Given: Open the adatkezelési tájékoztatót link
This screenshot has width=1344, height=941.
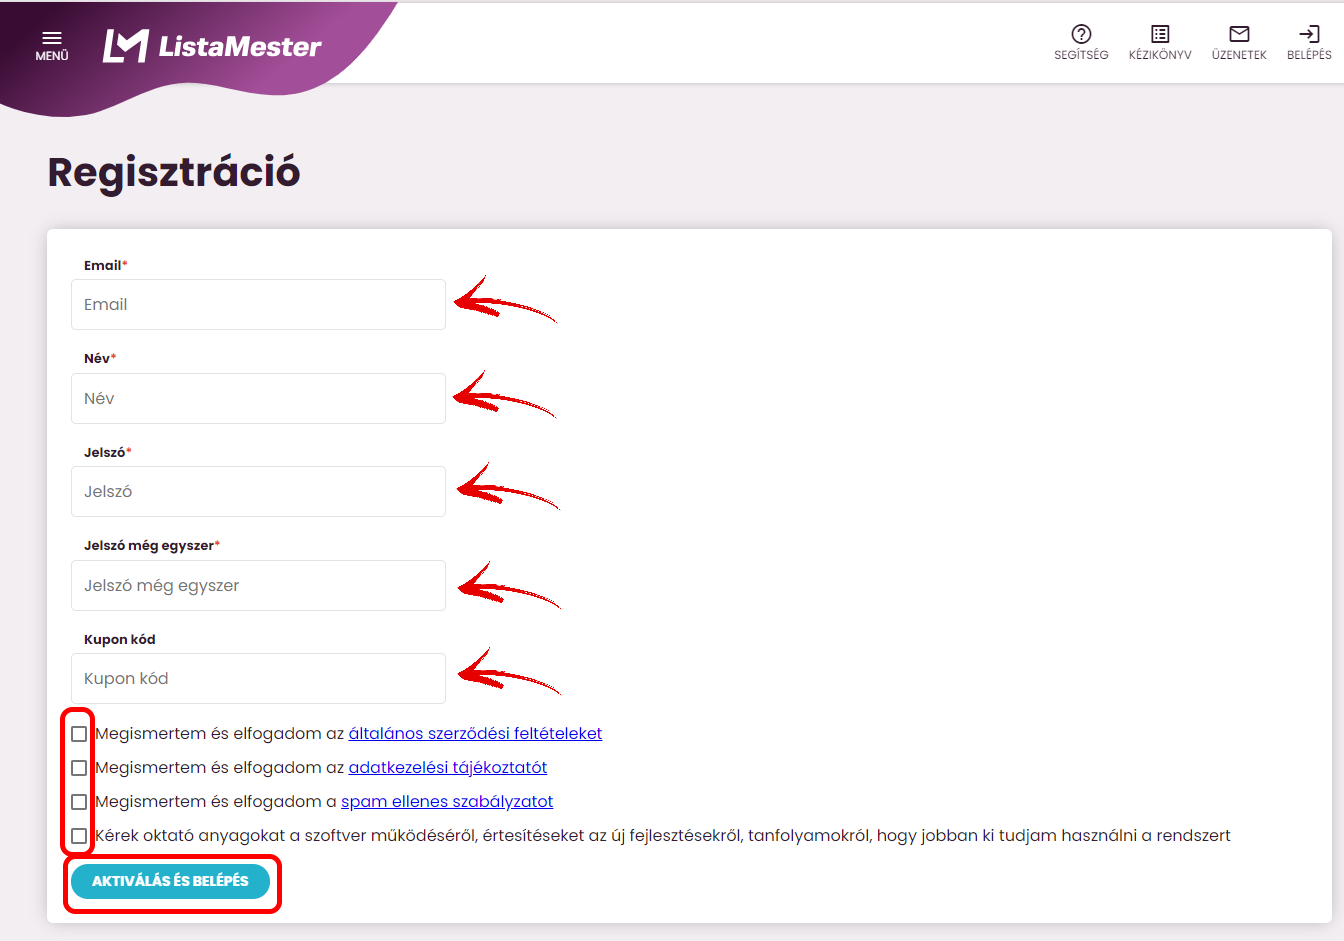Looking at the screenshot, I should click(448, 768).
